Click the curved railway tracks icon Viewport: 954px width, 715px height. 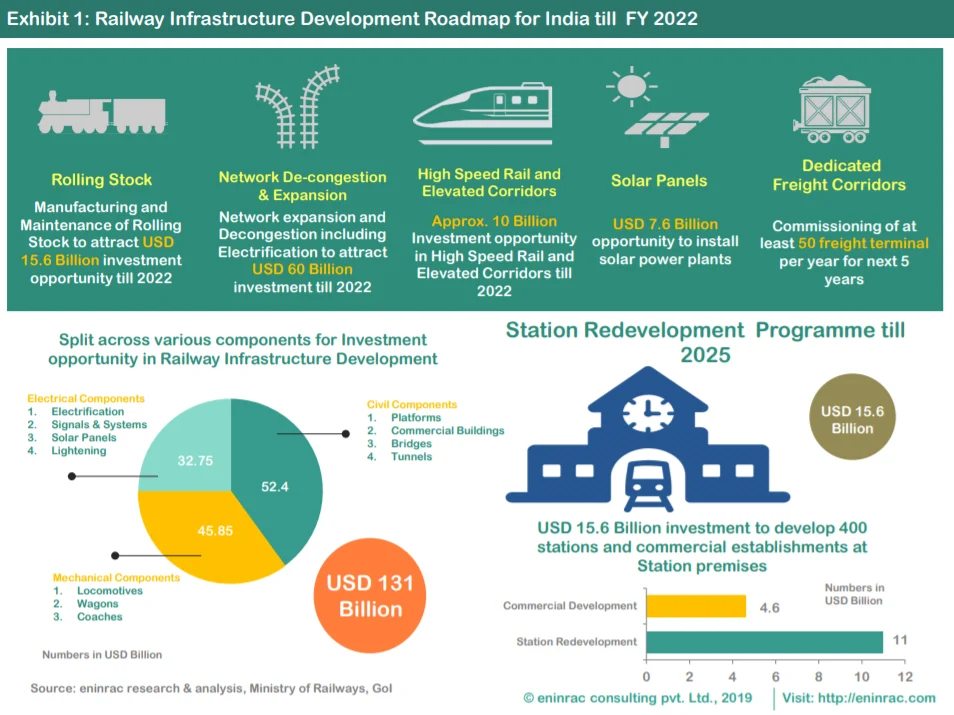click(x=298, y=106)
